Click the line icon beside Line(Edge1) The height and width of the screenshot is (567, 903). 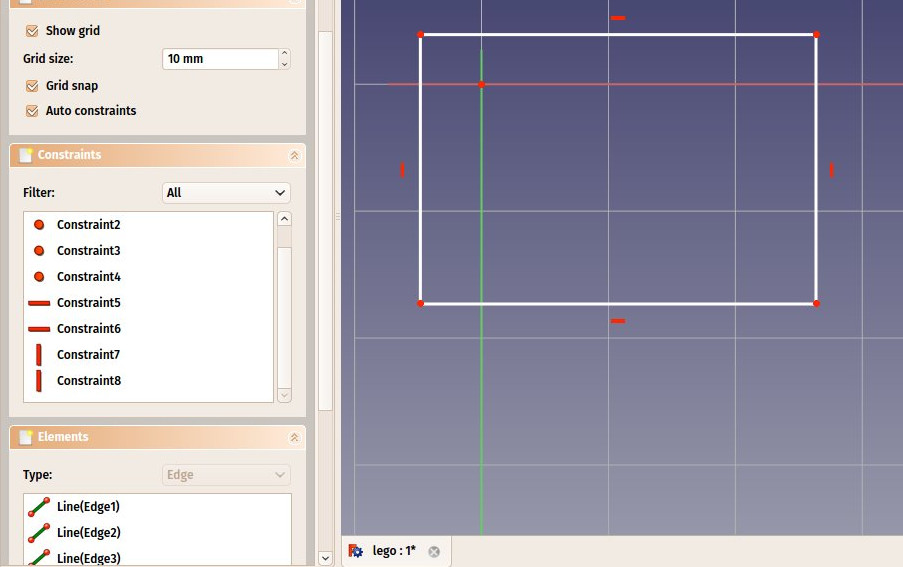pyautogui.click(x=39, y=507)
